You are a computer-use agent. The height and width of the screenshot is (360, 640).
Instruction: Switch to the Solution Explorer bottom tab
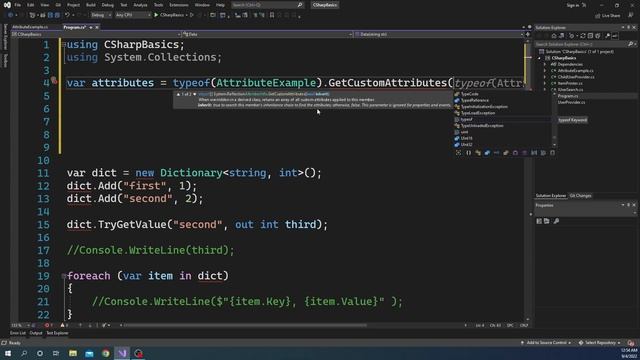551,196
